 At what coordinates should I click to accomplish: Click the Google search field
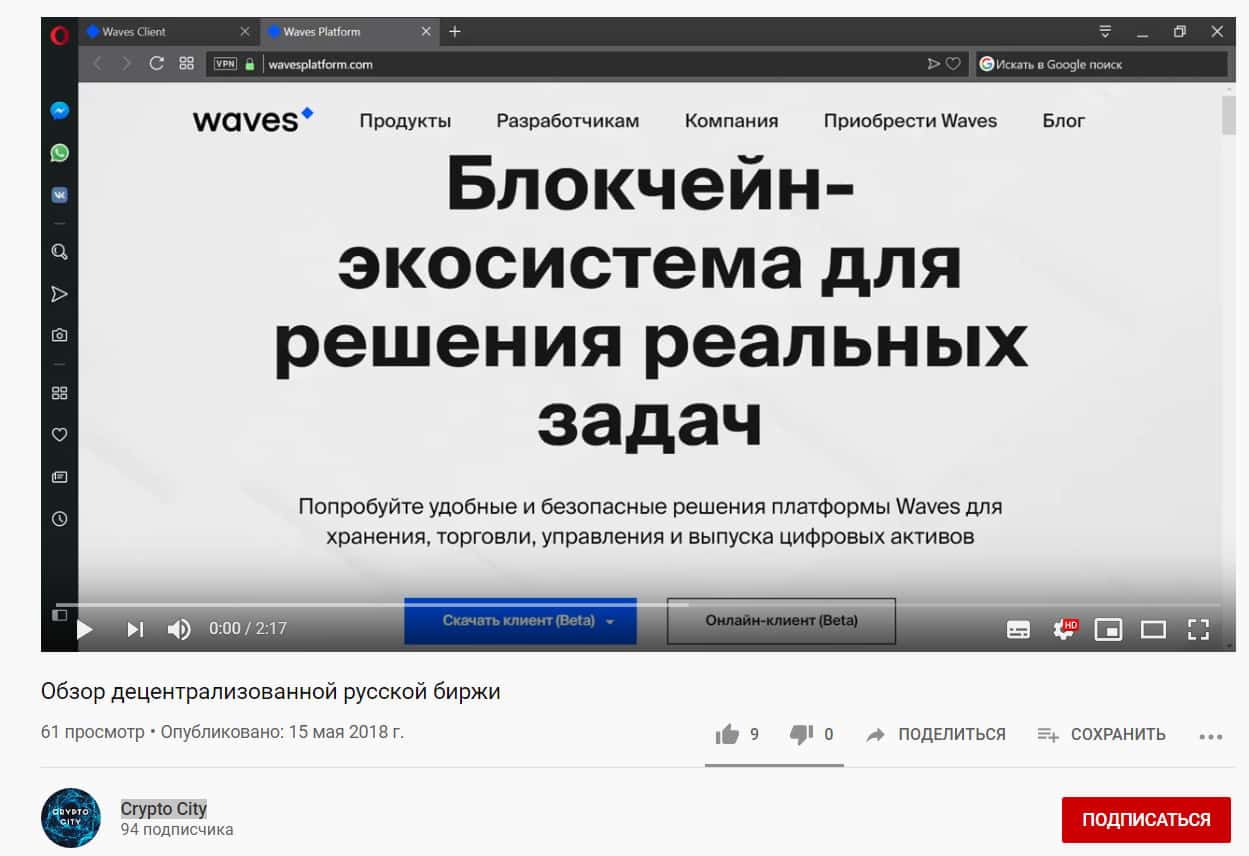pyautogui.click(x=1101, y=63)
